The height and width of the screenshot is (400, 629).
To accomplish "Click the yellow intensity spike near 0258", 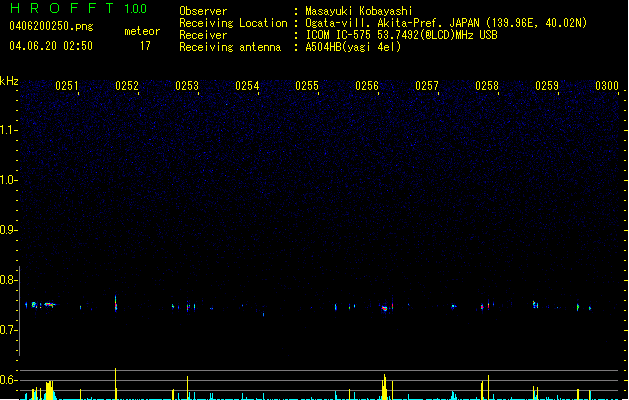I will coord(488,387).
